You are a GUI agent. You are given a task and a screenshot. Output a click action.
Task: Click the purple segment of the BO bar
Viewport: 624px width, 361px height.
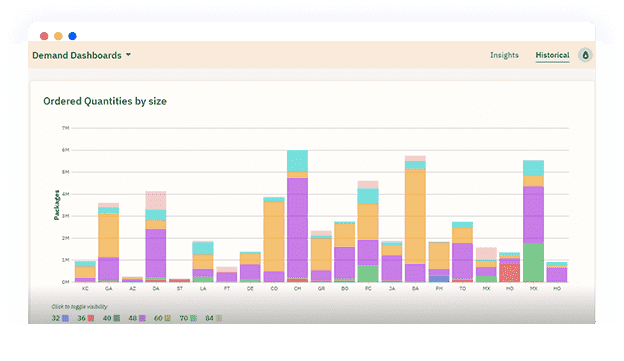click(345, 263)
